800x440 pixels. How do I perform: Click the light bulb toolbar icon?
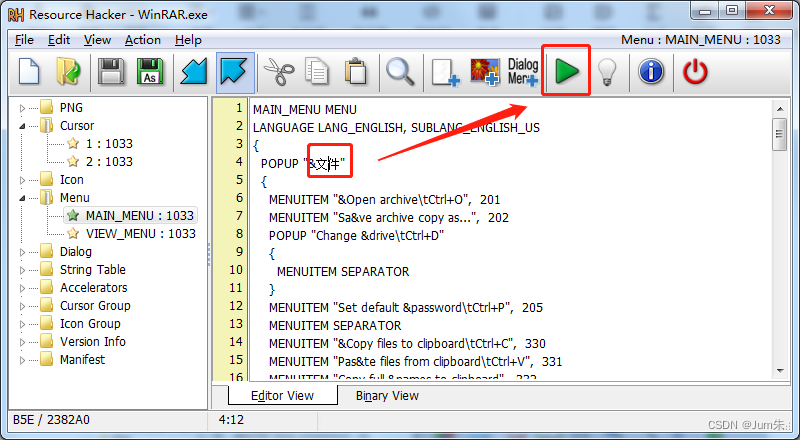click(607, 71)
